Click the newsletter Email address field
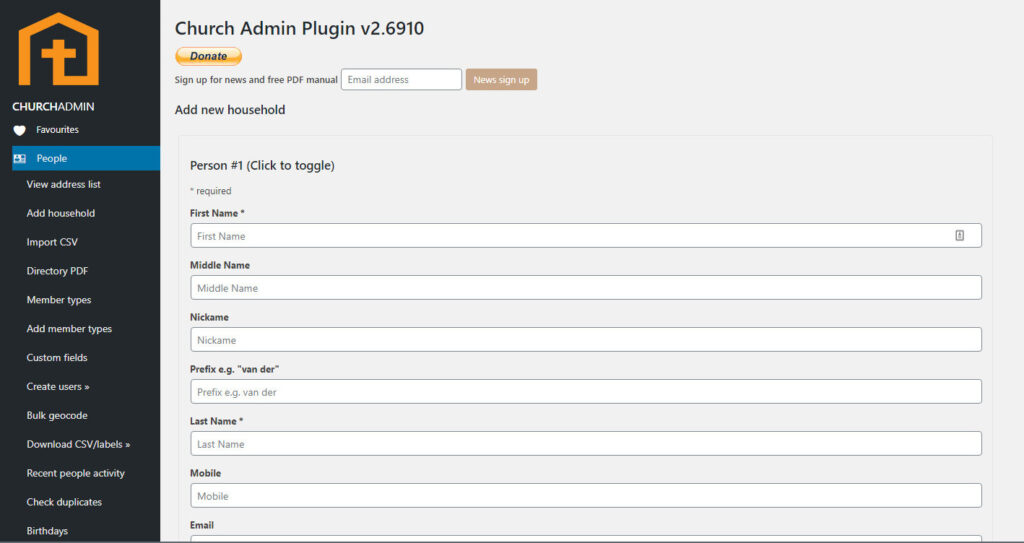1024x543 pixels. tap(401, 80)
